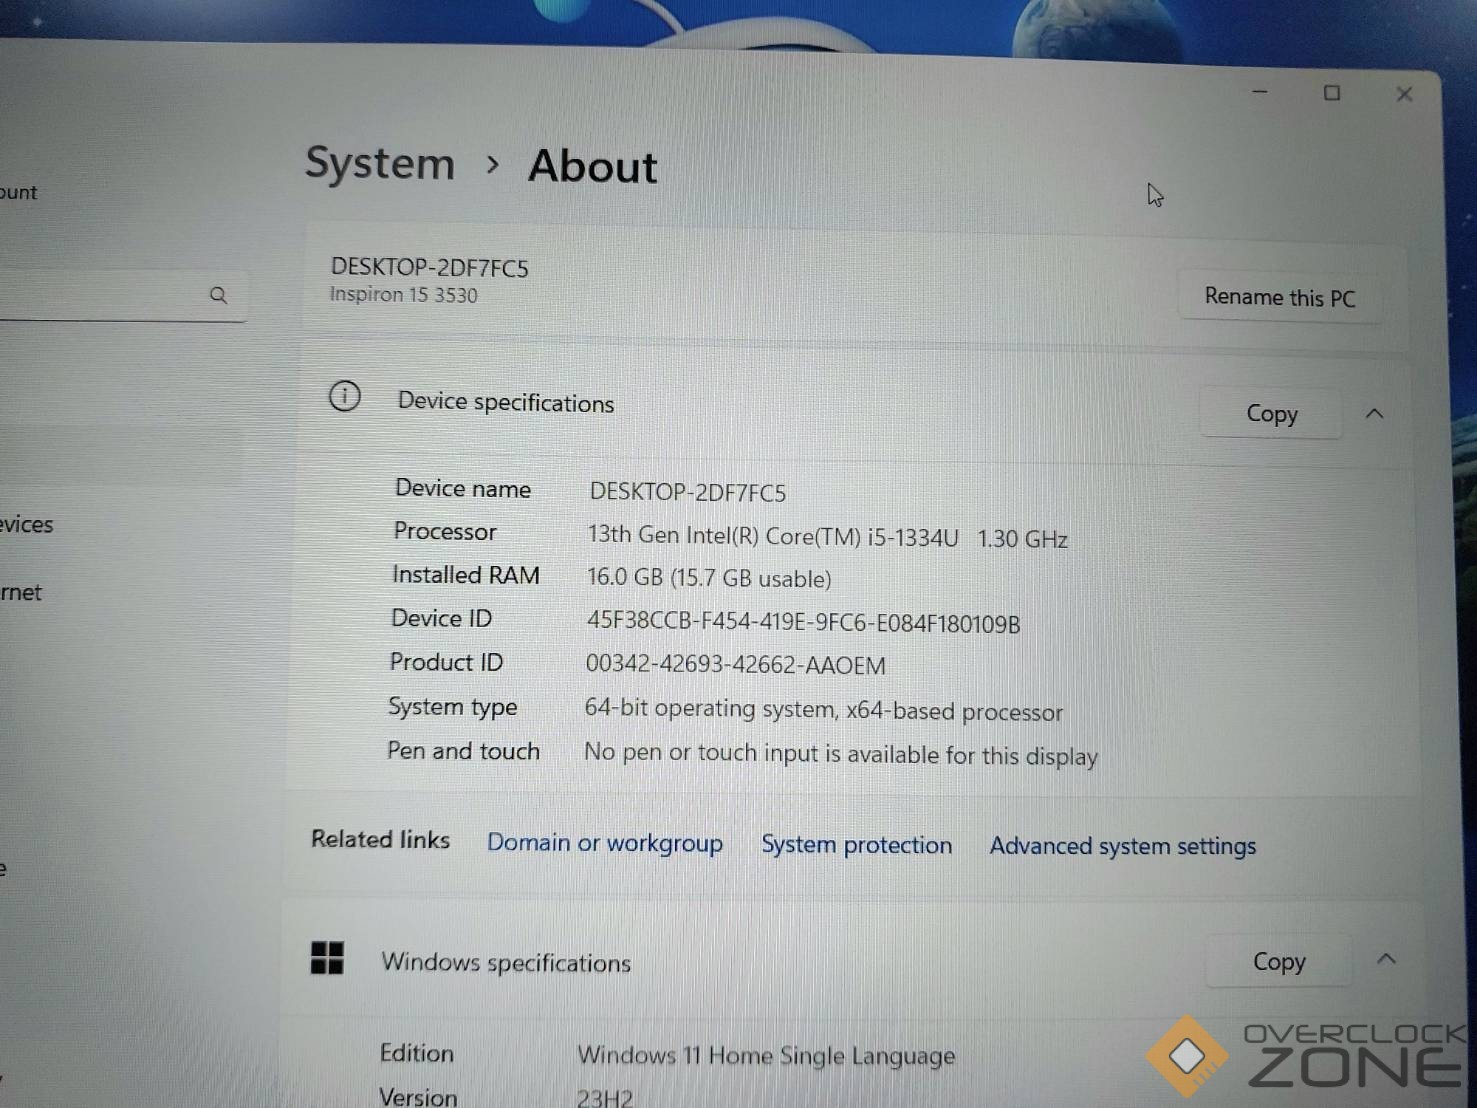Image resolution: width=1477 pixels, height=1108 pixels.
Task: Click Rename this PC button
Action: [1280, 297]
